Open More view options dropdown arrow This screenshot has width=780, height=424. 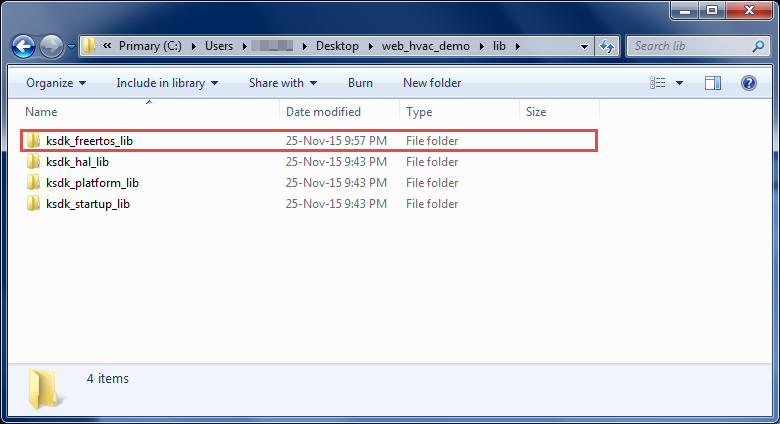tap(679, 83)
